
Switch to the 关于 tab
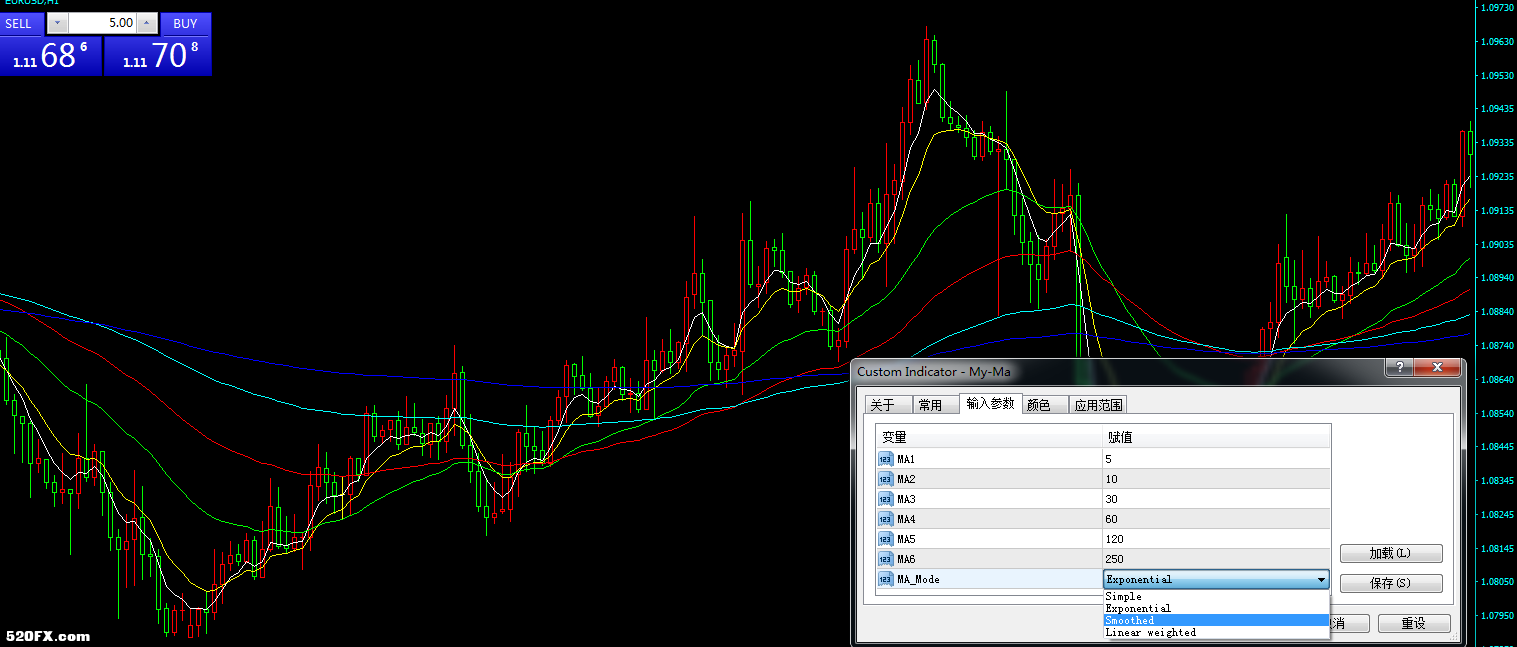point(887,405)
